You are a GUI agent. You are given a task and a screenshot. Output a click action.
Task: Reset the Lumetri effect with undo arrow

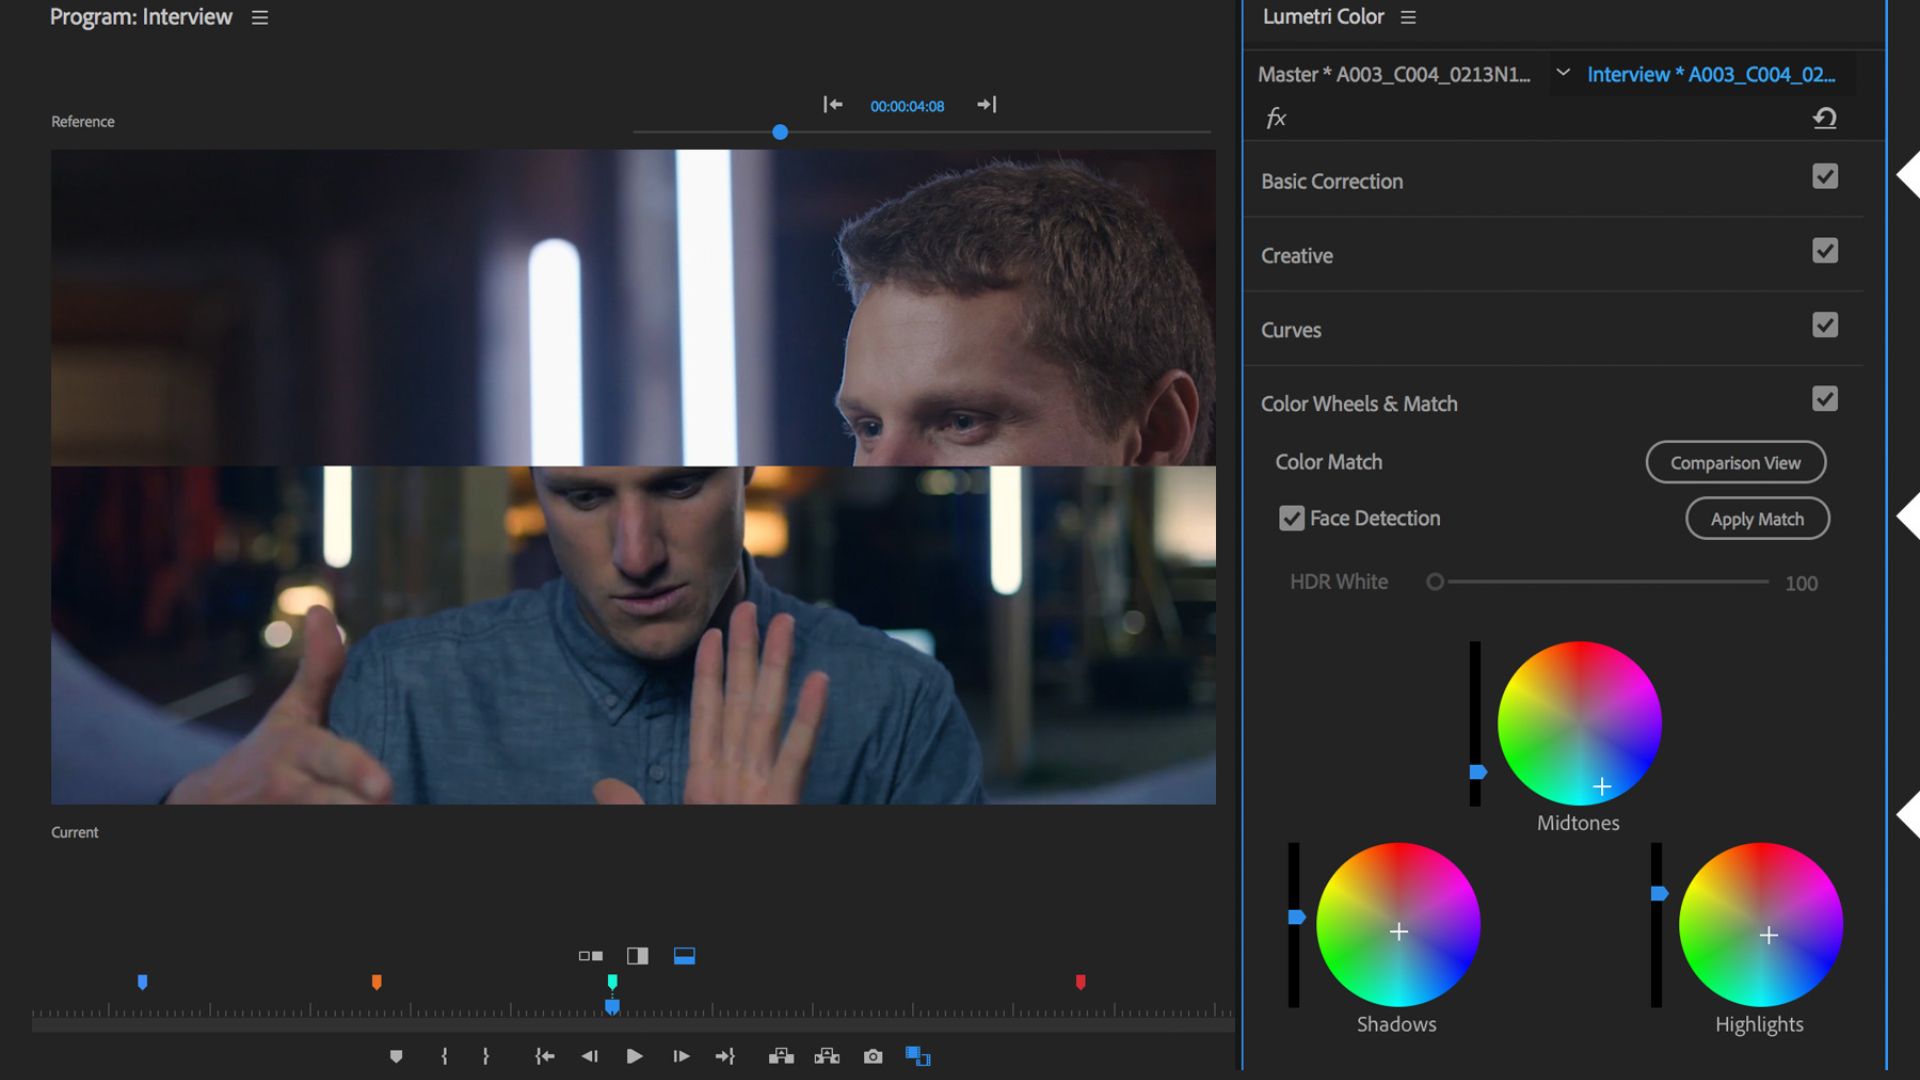click(x=1824, y=118)
